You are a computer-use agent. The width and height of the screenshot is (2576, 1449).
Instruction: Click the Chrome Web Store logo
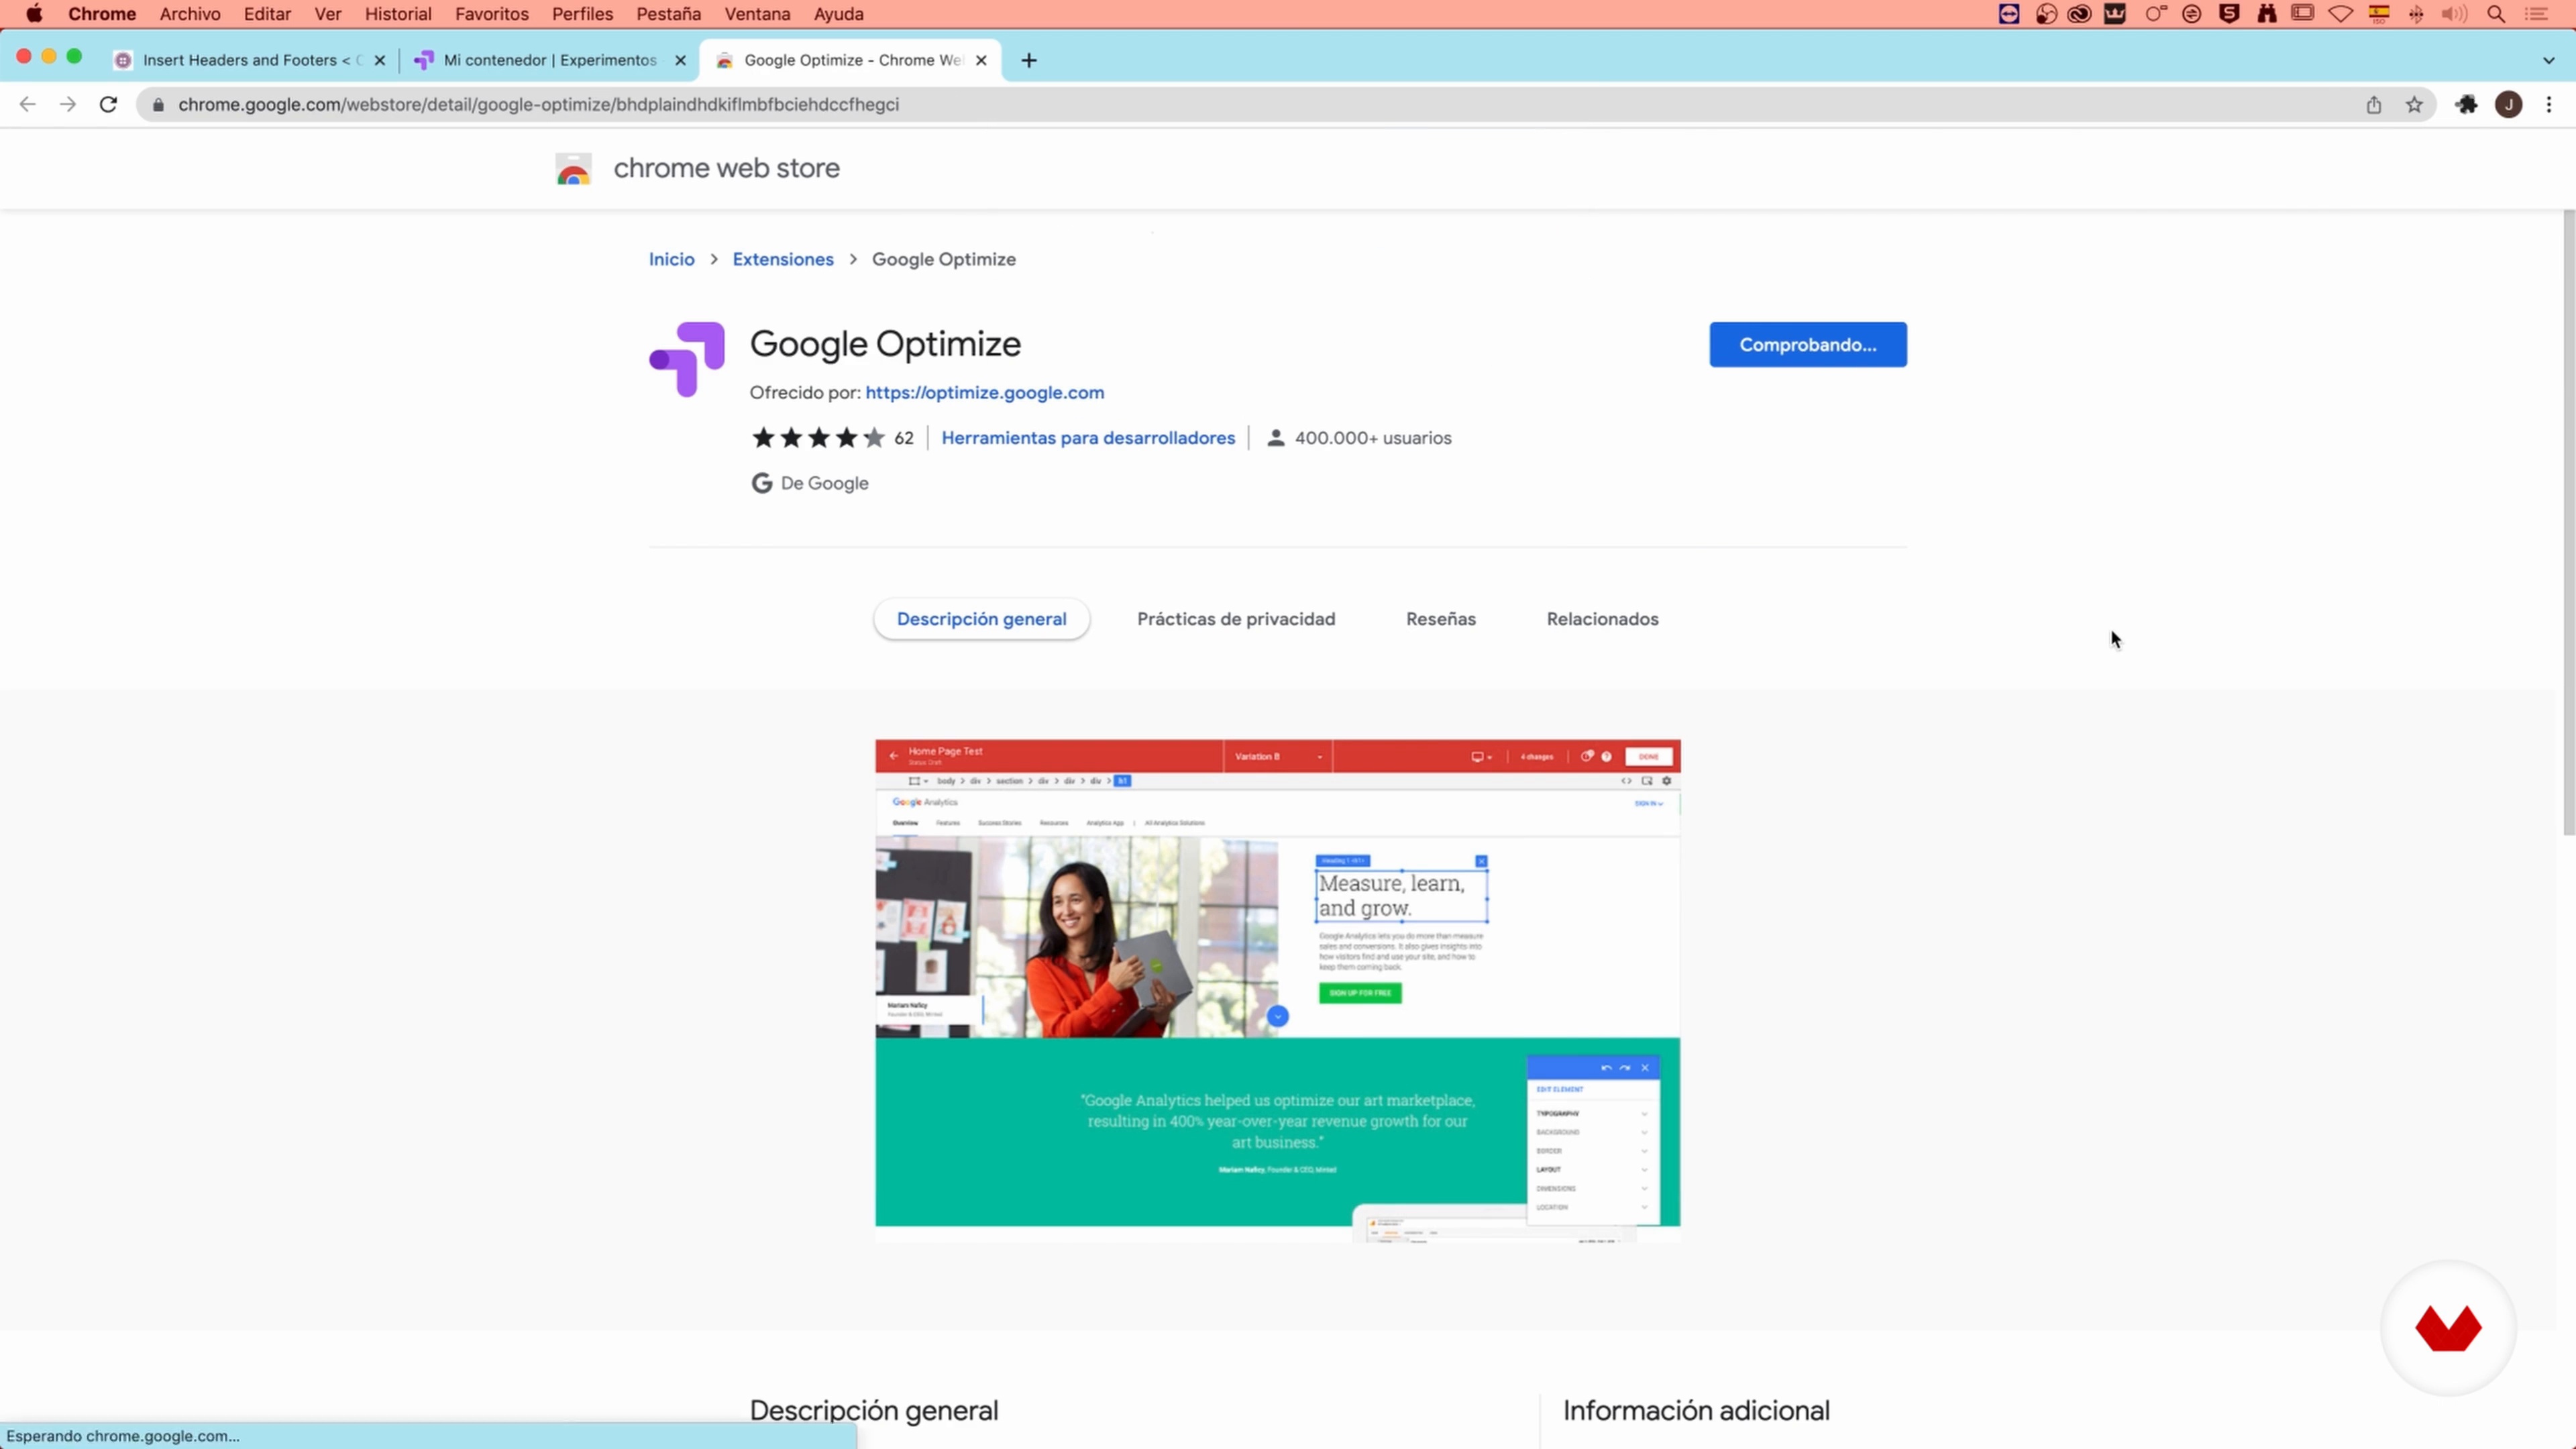click(574, 168)
